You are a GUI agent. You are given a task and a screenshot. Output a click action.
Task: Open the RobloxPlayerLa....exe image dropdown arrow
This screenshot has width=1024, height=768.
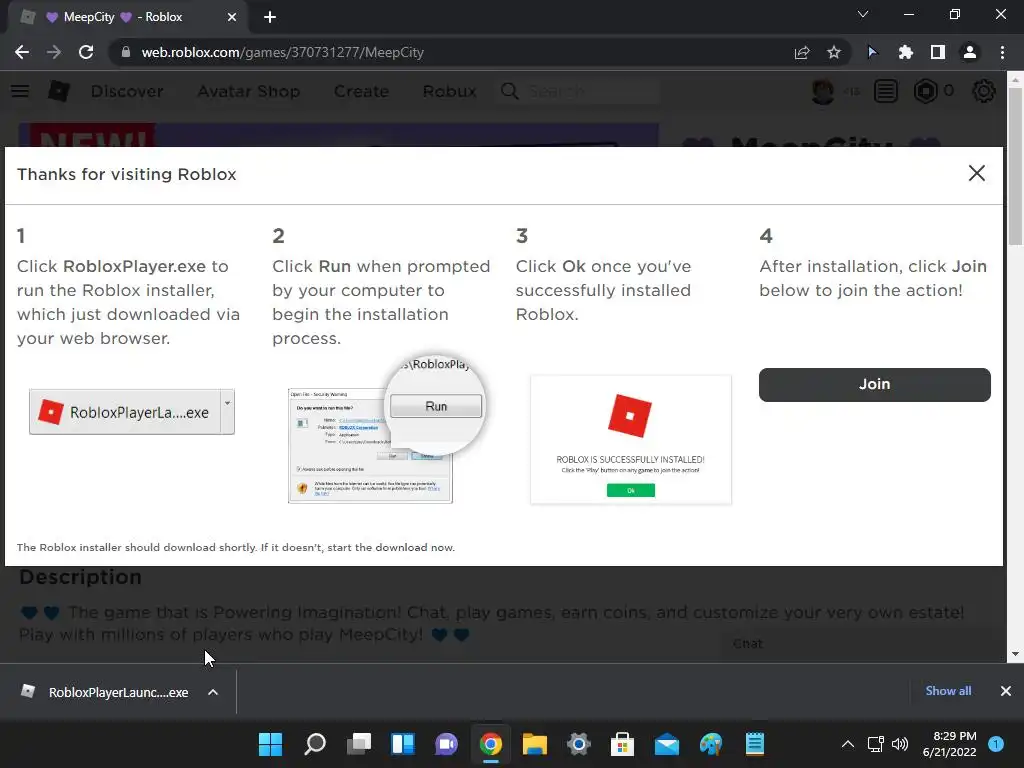[227, 411]
